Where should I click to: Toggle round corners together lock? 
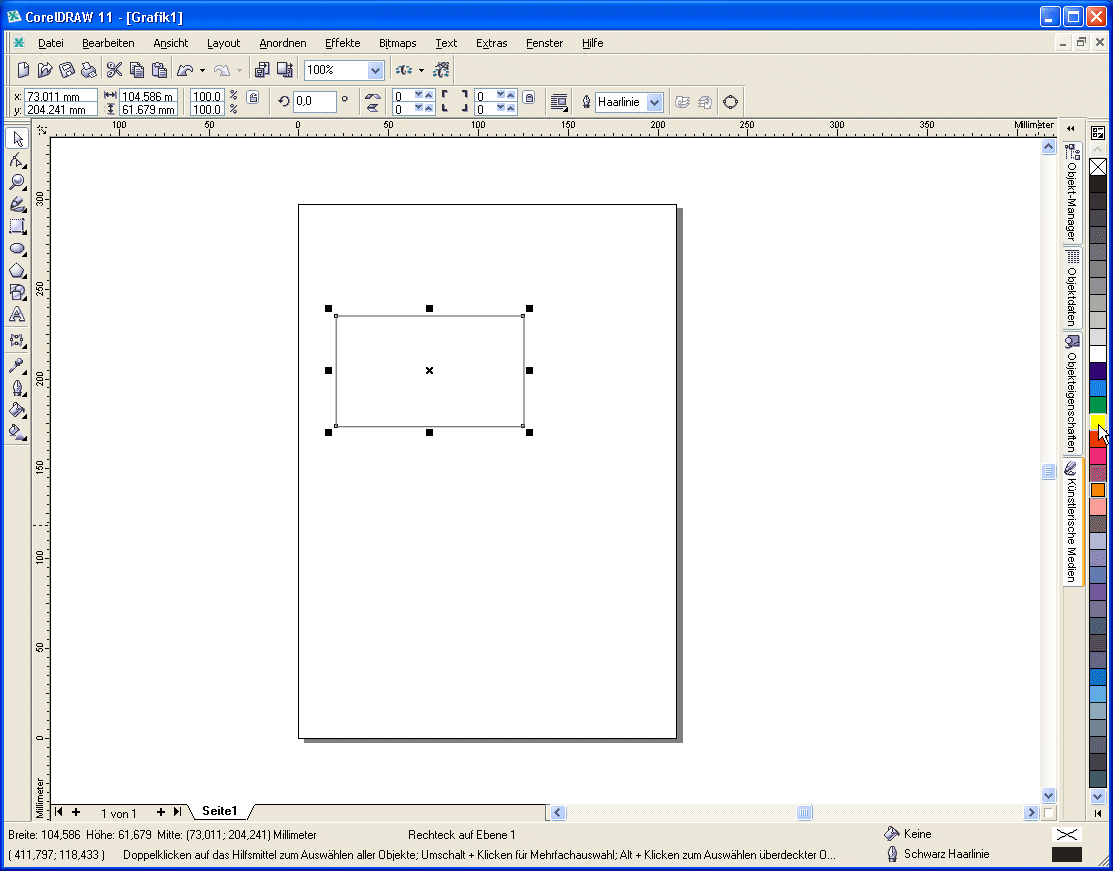pos(529,97)
